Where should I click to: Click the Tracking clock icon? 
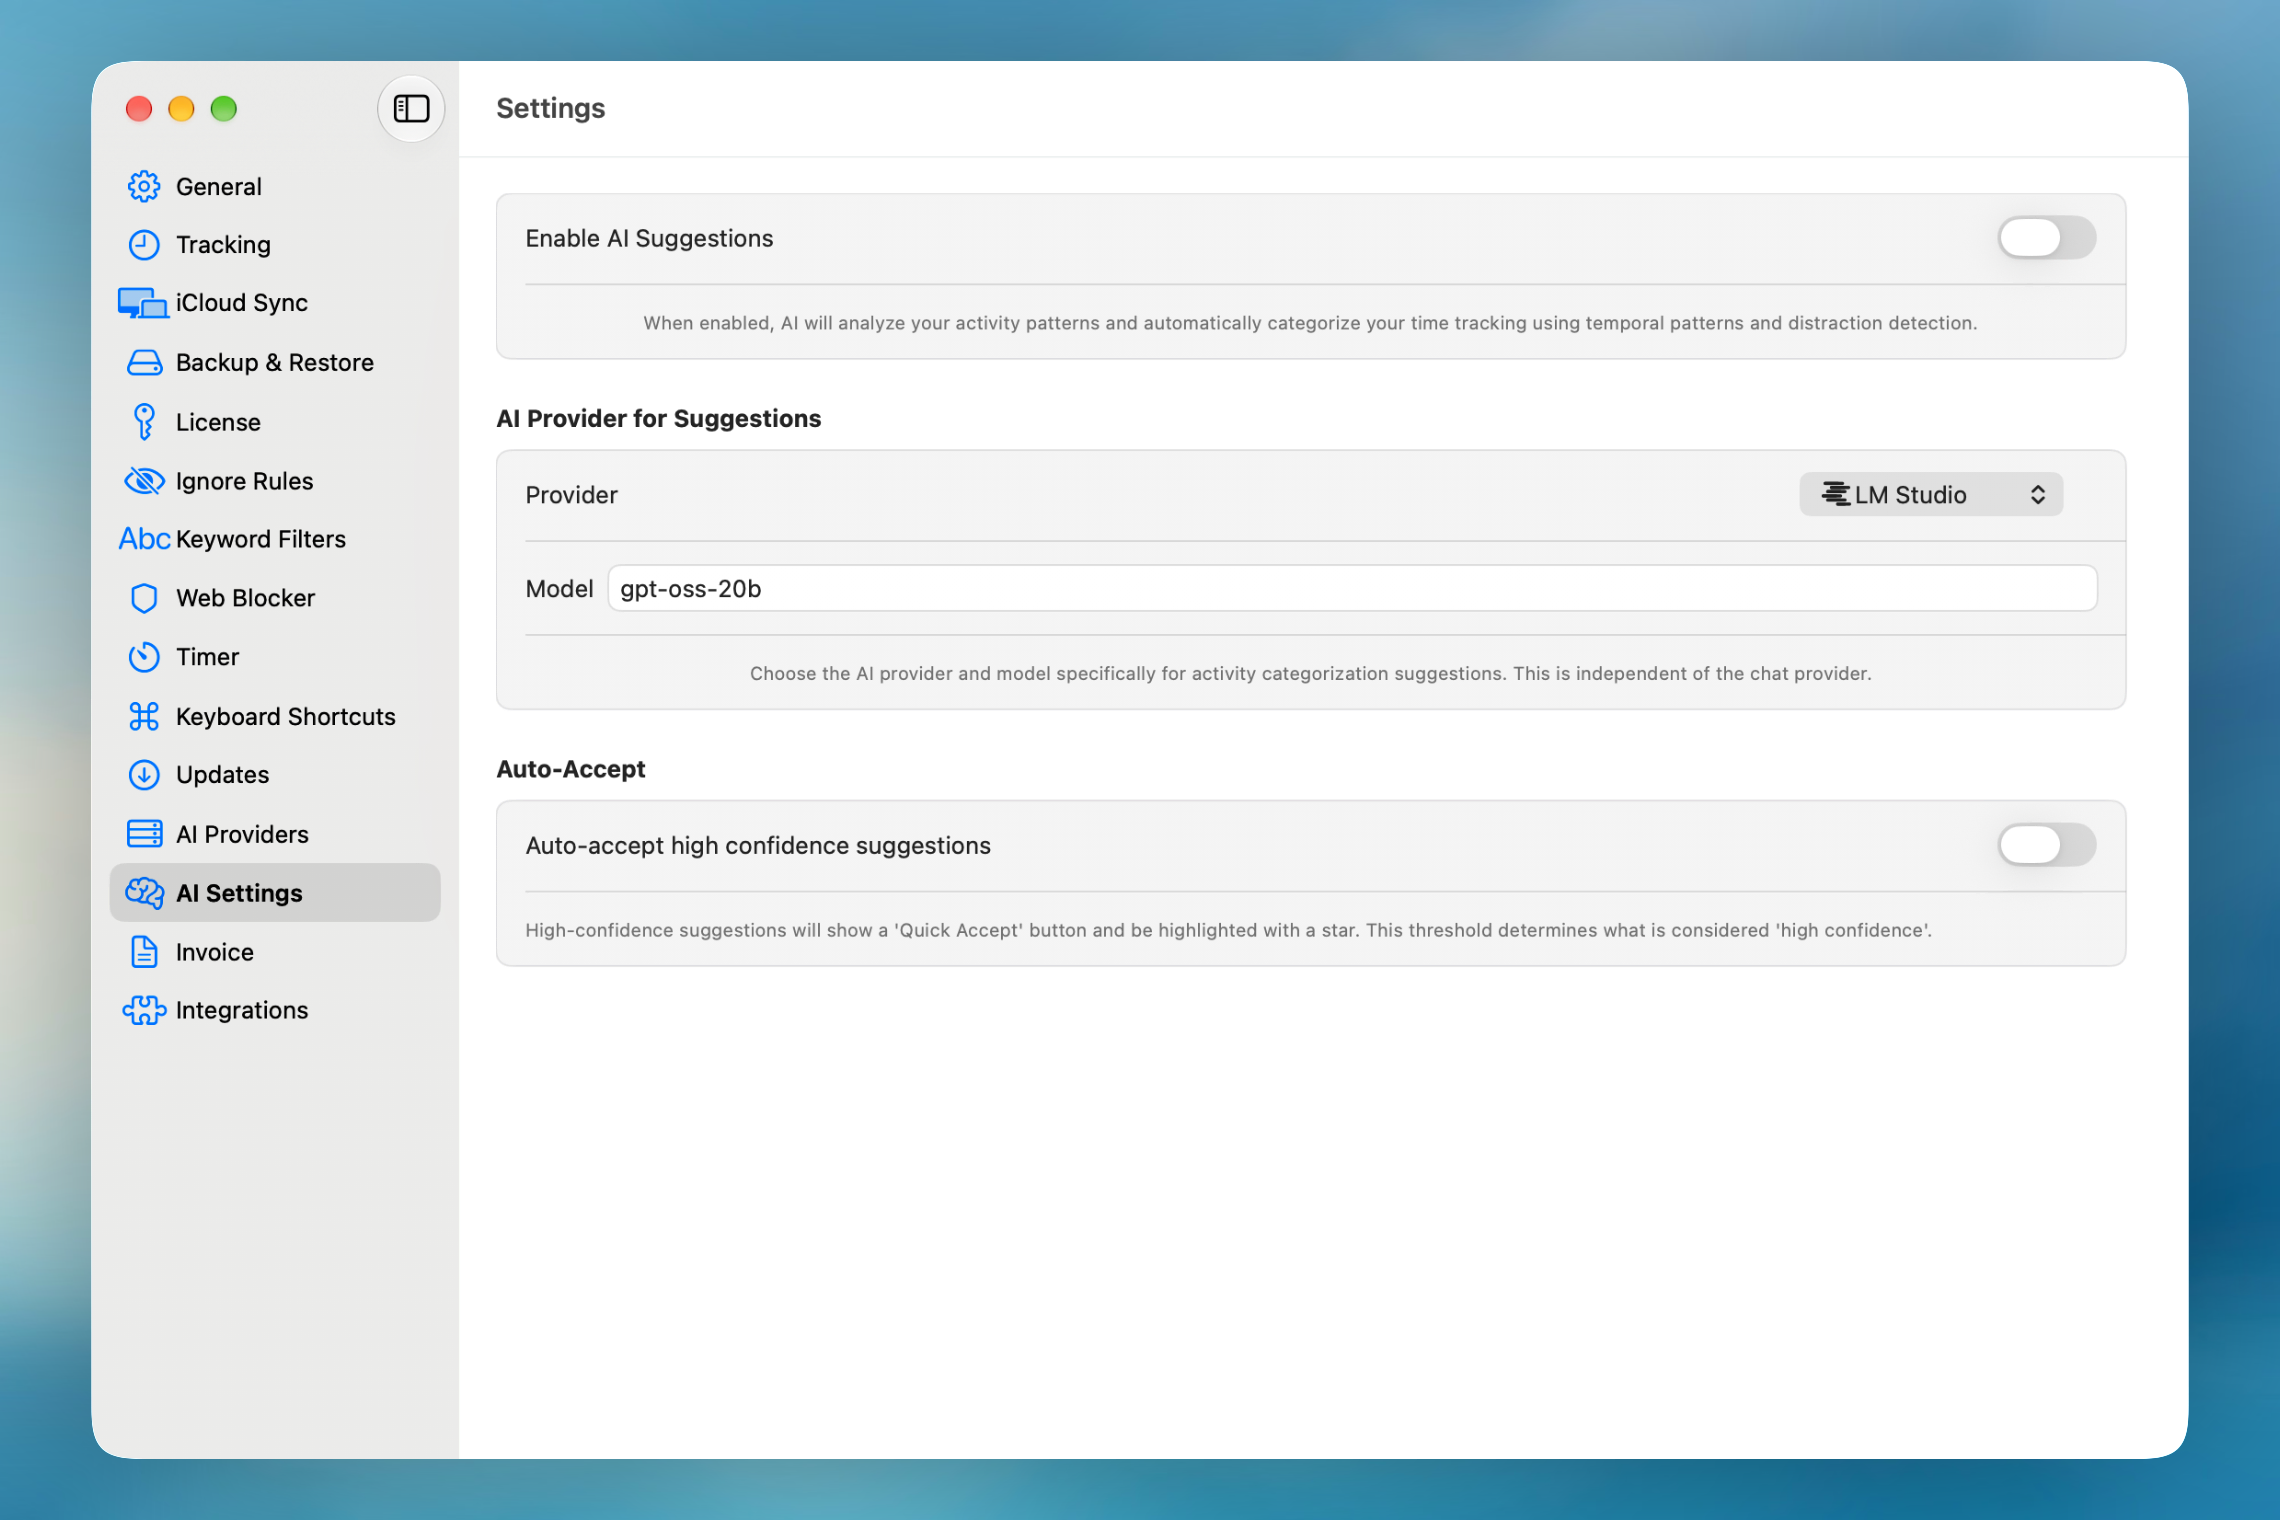pos(144,245)
